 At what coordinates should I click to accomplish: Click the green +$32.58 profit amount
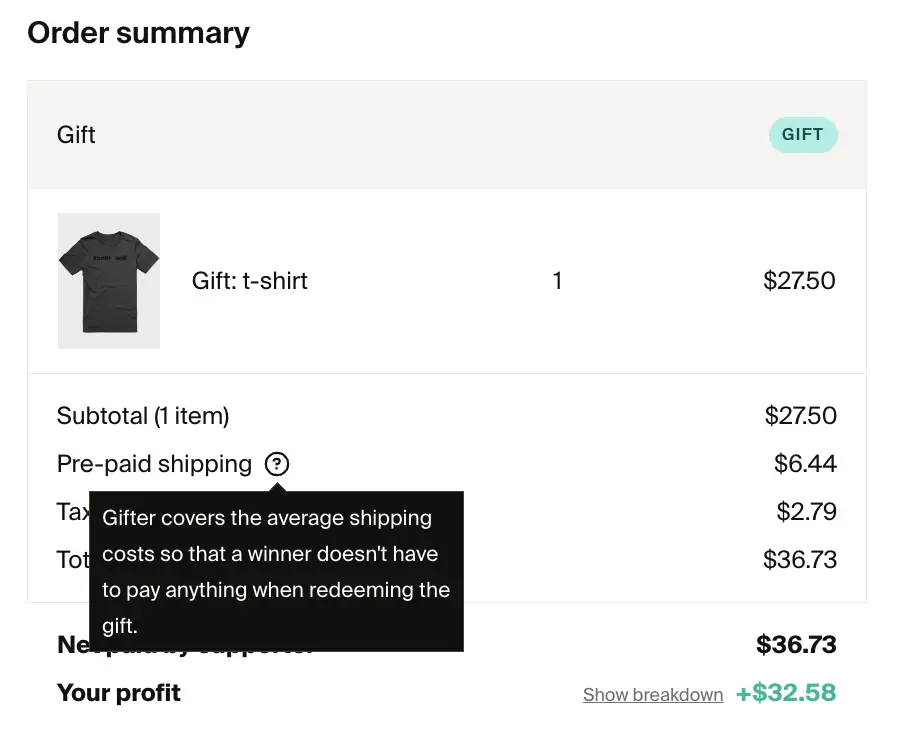pos(786,693)
